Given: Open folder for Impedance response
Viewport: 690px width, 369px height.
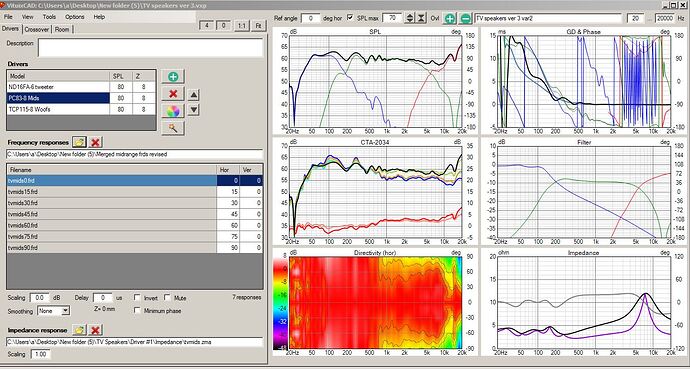Looking at the screenshot, I should (x=79, y=330).
